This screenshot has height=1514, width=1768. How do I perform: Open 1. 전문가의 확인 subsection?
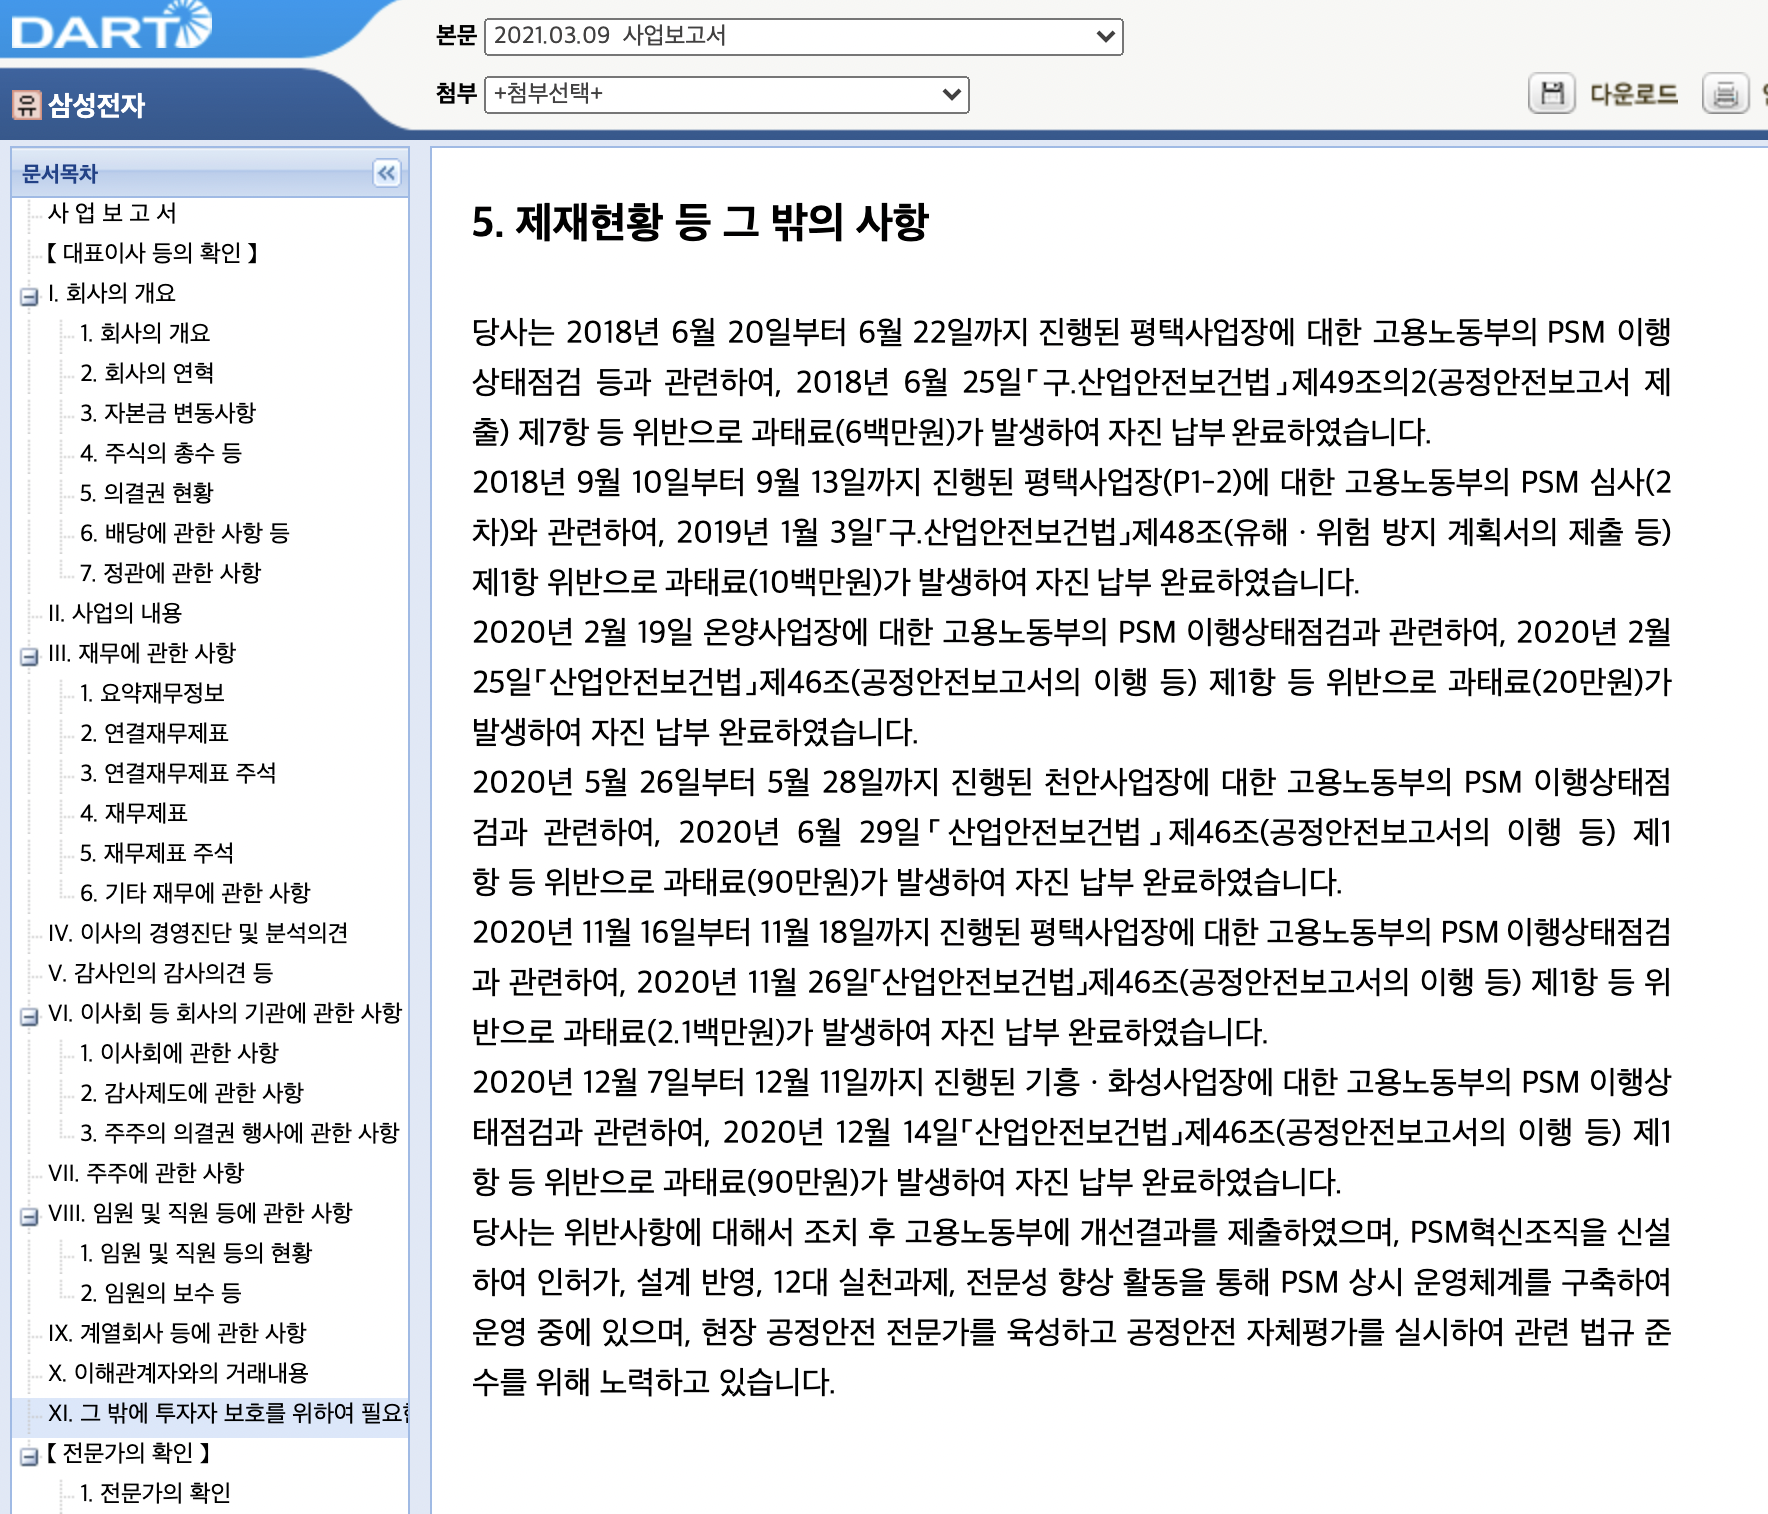click(155, 1493)
